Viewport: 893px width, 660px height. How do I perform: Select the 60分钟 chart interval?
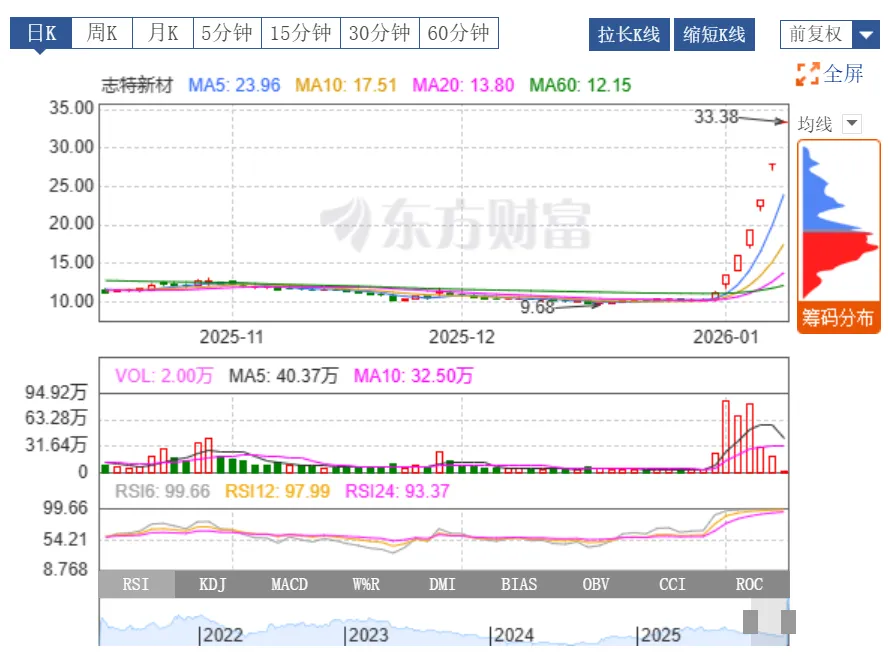pos(459,33)
